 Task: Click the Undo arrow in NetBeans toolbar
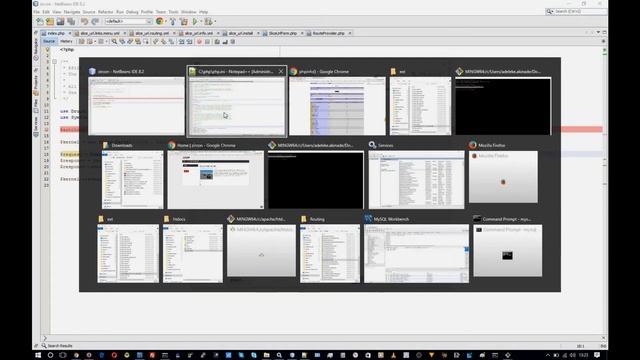(84, 21)
